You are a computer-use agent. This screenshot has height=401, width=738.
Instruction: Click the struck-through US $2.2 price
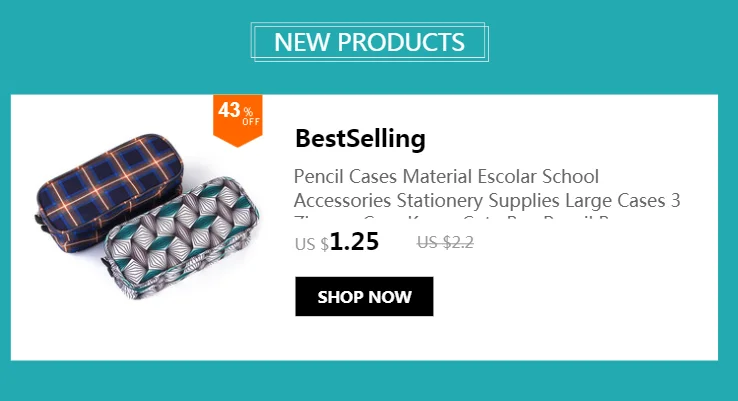click(x=445, y=242)
